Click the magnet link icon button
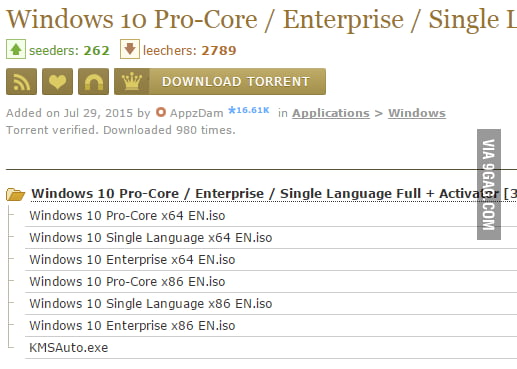Screen dimensions: 517x369 (93, 82)
